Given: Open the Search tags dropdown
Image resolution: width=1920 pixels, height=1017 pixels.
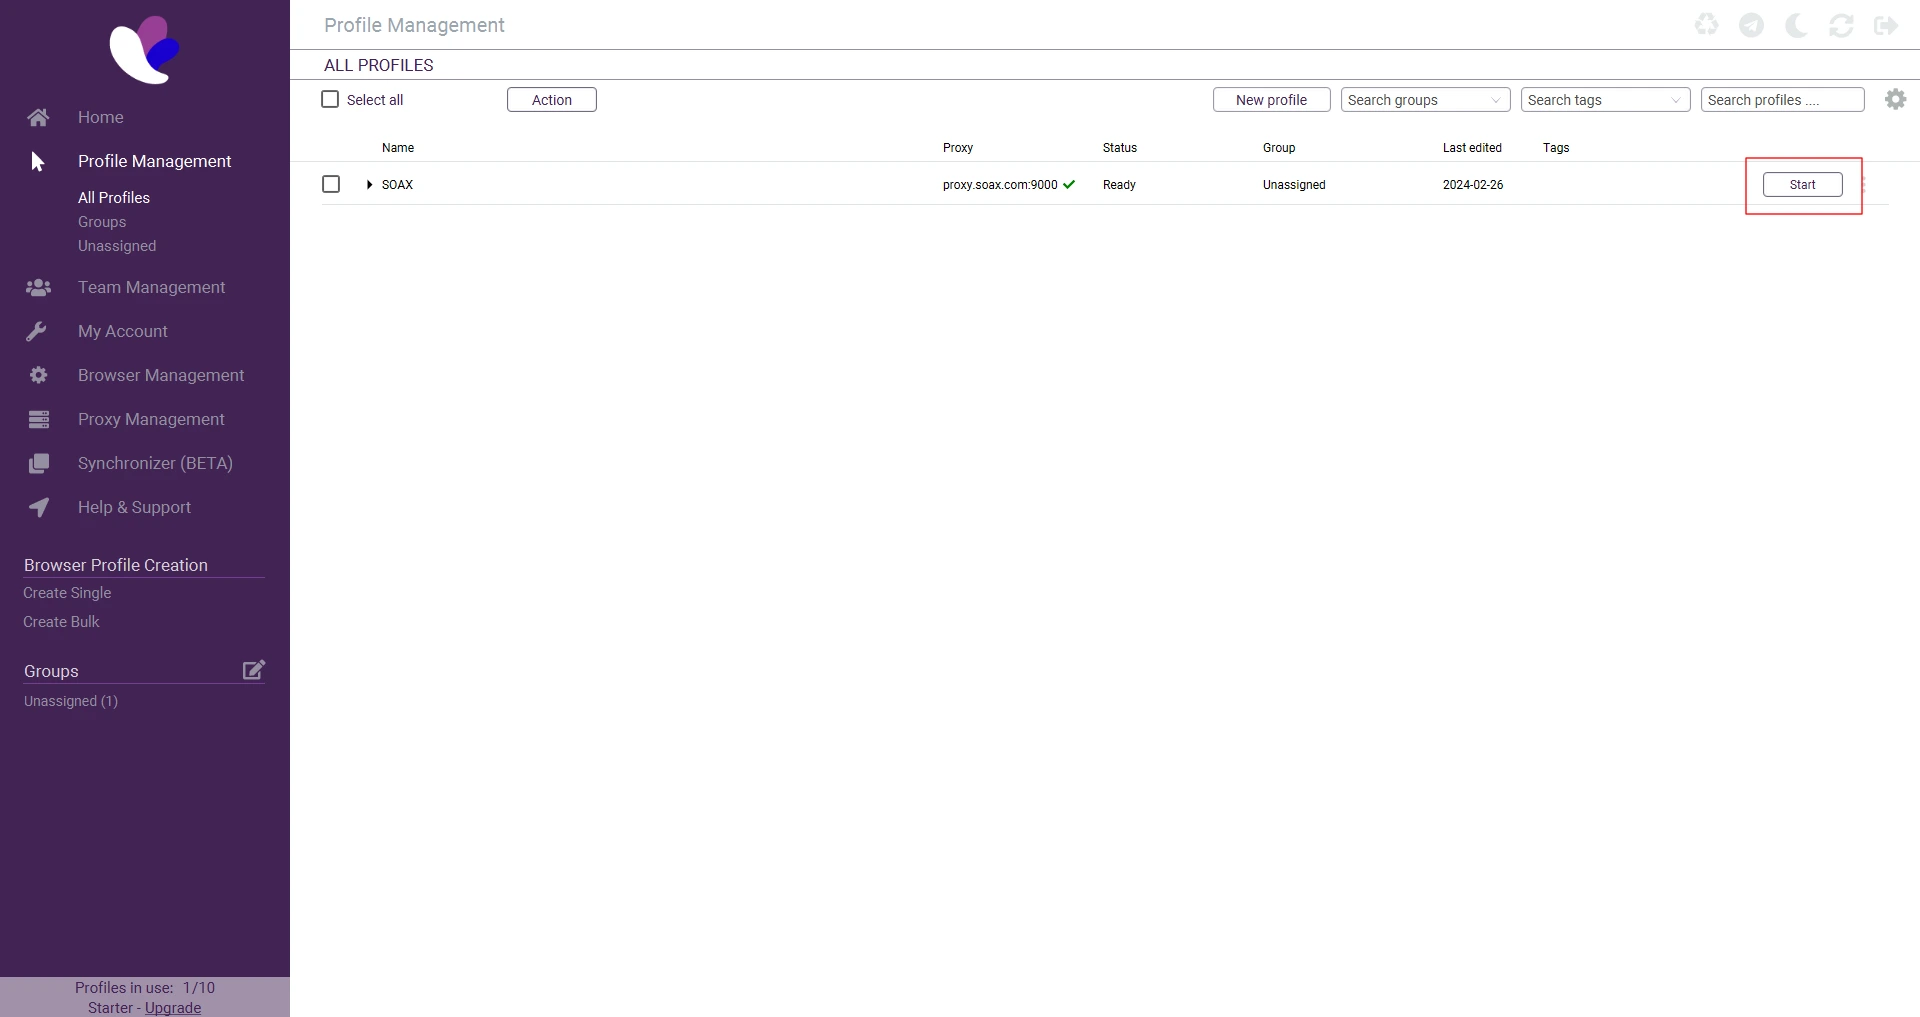Looking at the screenshot, I should tap(1604, 100).
